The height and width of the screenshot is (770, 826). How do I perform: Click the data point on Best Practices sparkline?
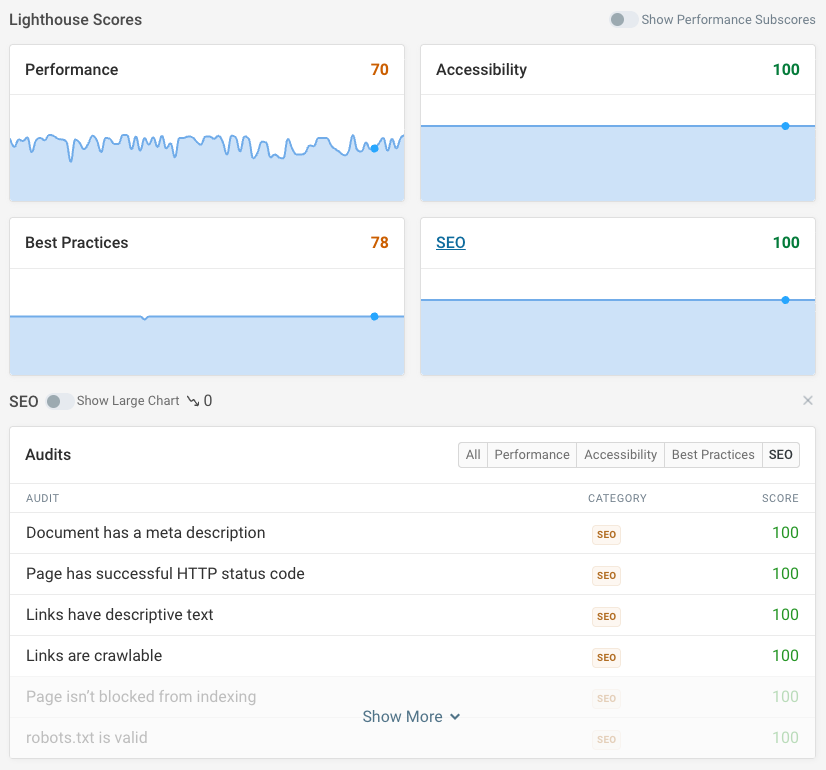374,316
